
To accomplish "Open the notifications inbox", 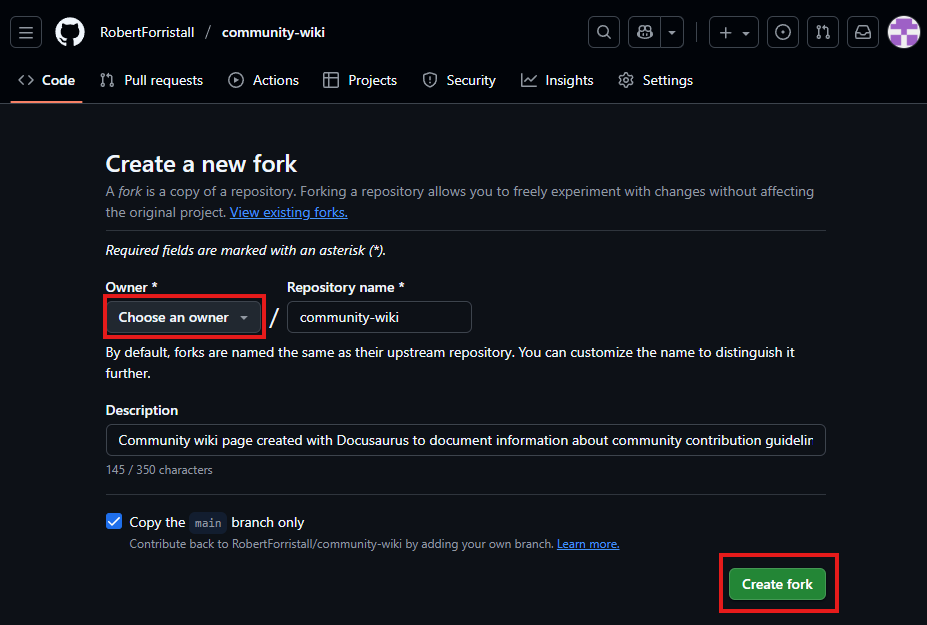I will tap(862, 31).
